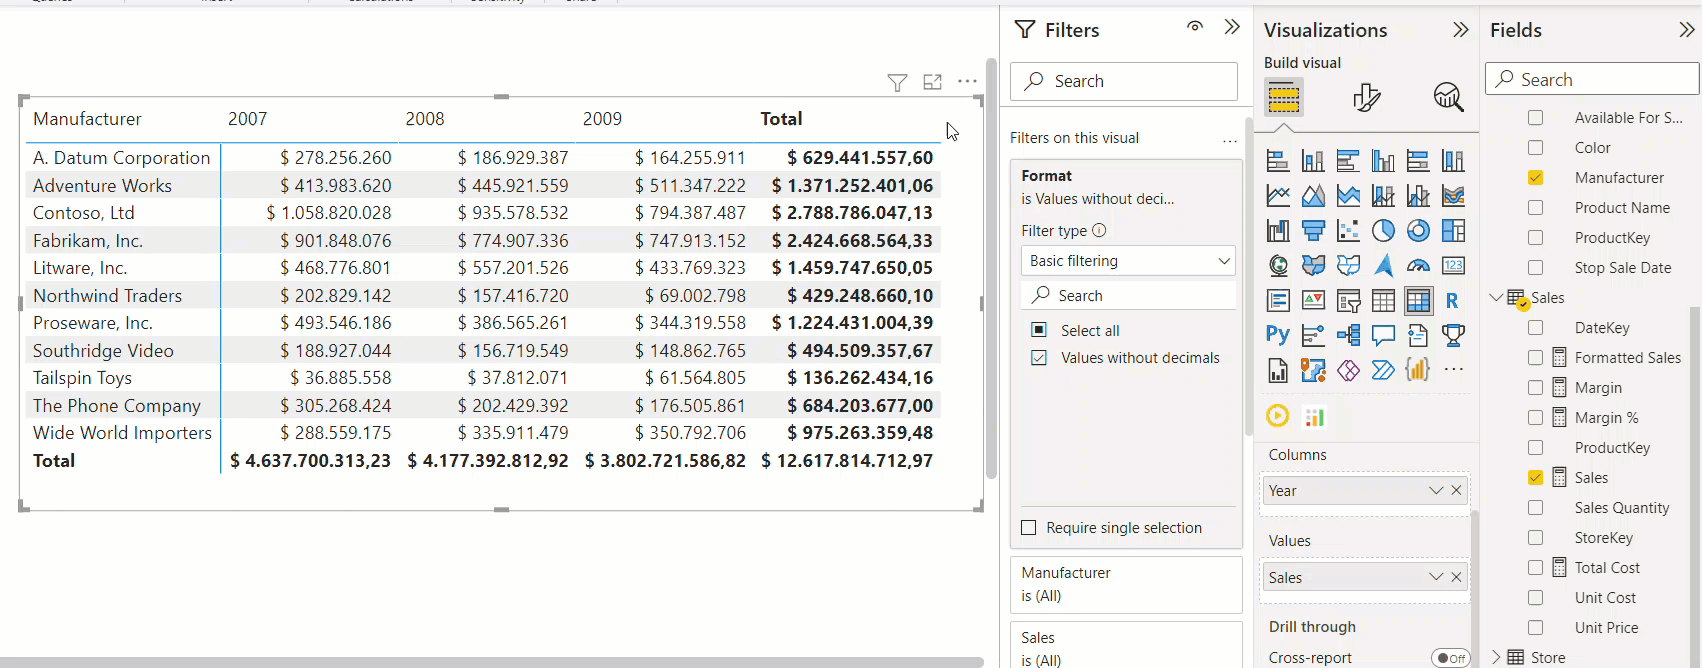Toggle Cross-report drill through switch
Viewport: 1702px width, 668px height.
(x=1449, y=658)
